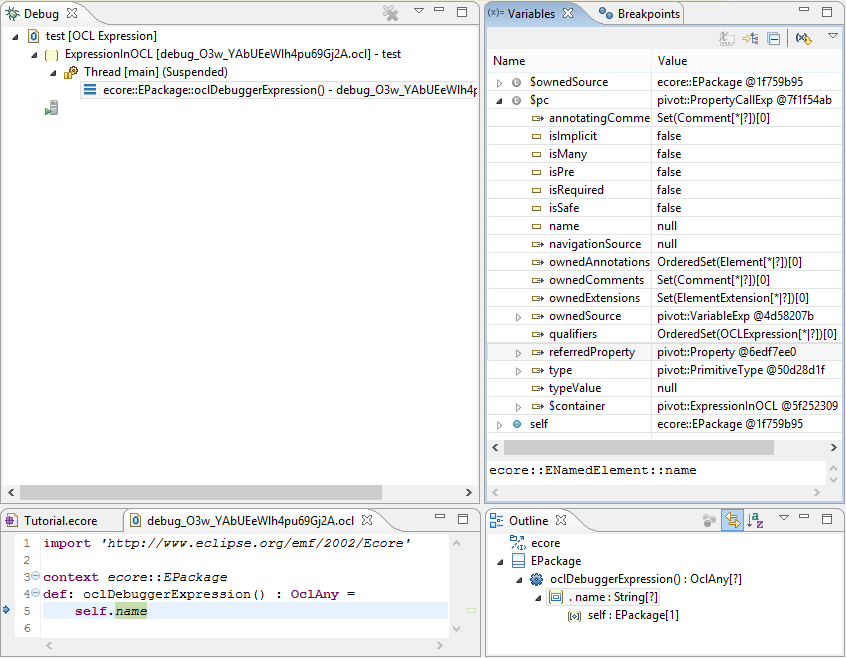
Task: Collapse the test [OCL Expression] launch node
Action: (x=16, y=37)
